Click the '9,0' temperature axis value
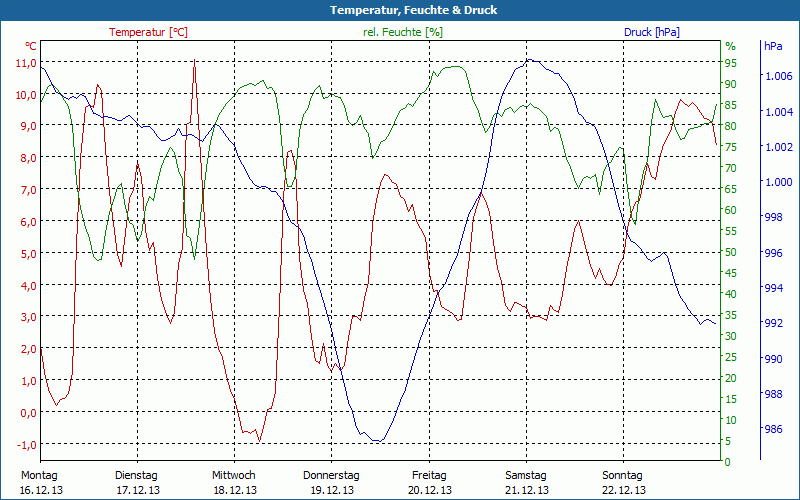This screenshot has width=800, height=500. click(28, 127)
